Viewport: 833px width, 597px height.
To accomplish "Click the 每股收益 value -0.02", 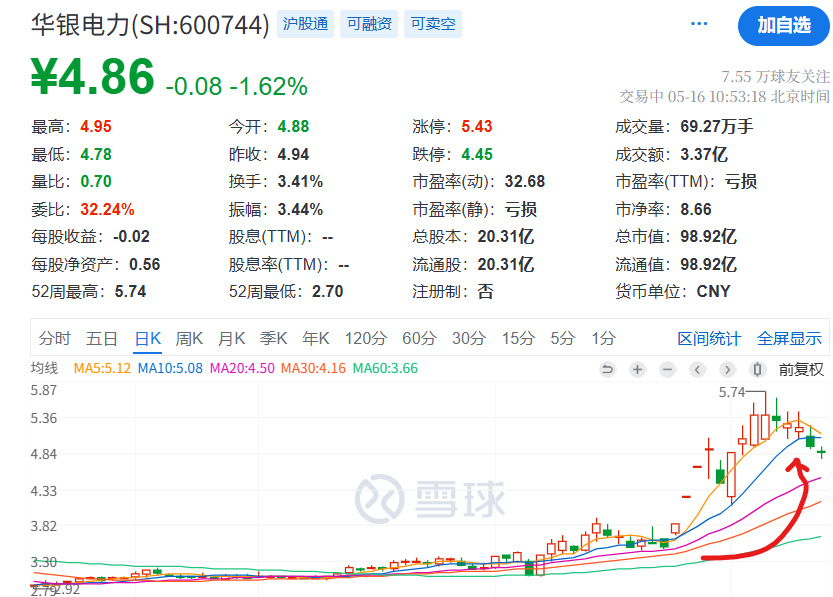I will (x=131, y=236).
